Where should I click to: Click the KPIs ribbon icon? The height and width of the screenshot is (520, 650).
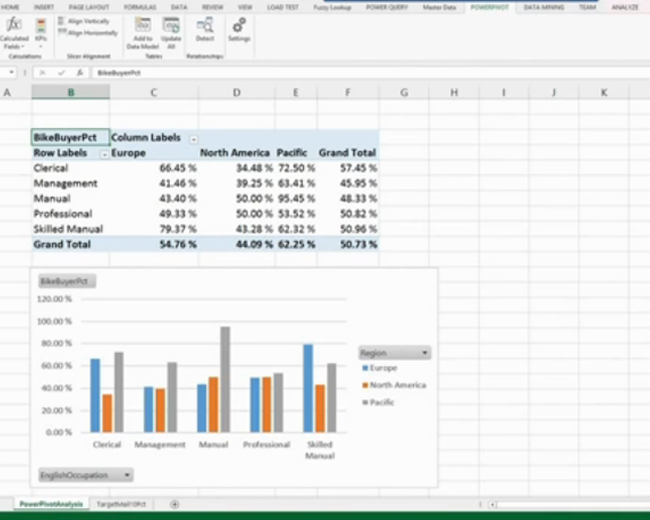click(x=41, y=25)
